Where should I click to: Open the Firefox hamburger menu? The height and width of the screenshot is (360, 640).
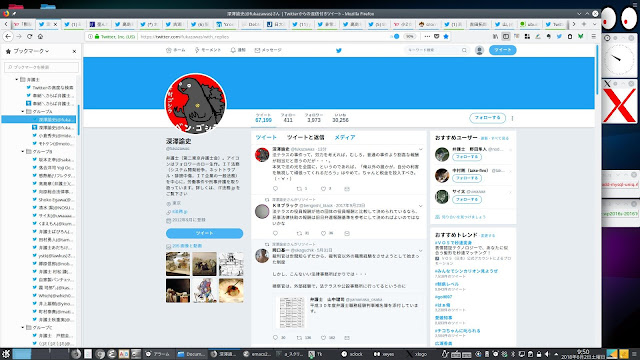tap(593, 36)
